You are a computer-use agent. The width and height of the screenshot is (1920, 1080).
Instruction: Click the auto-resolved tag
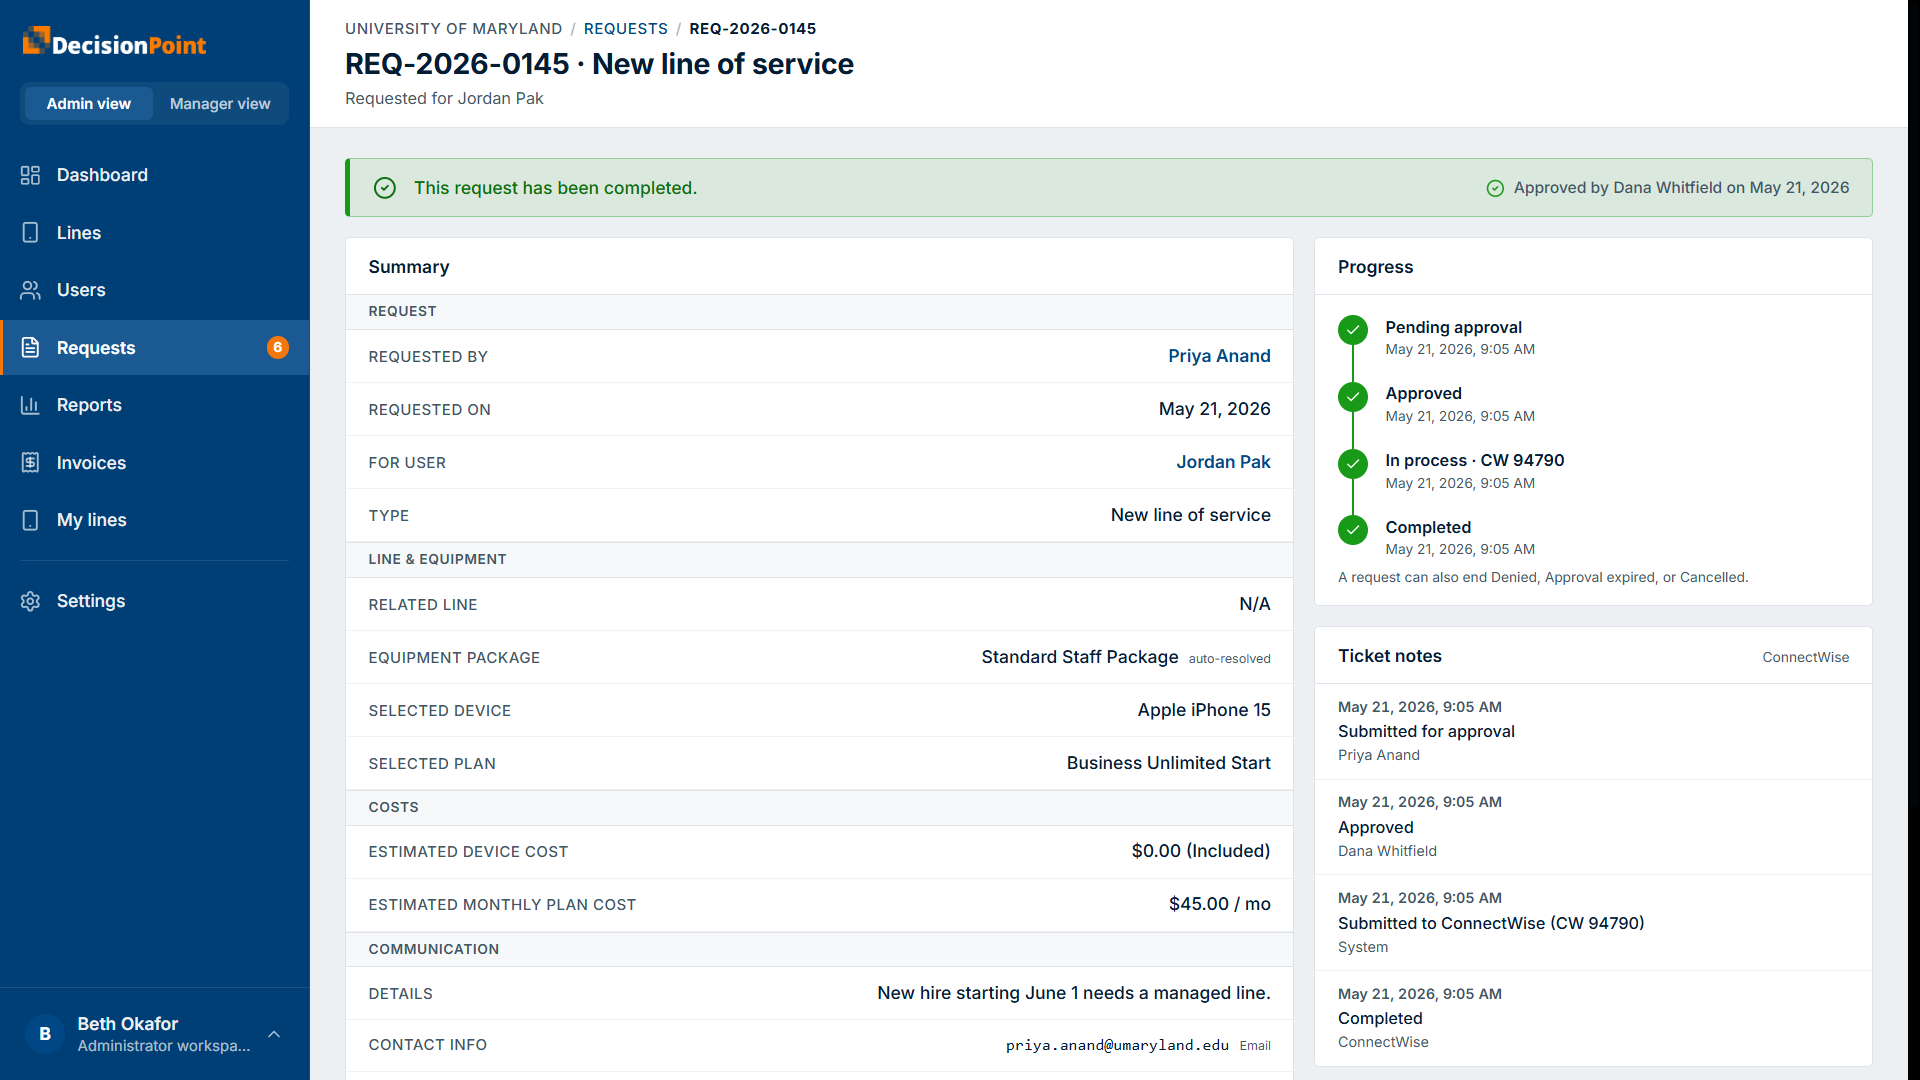pos(1229,659)
